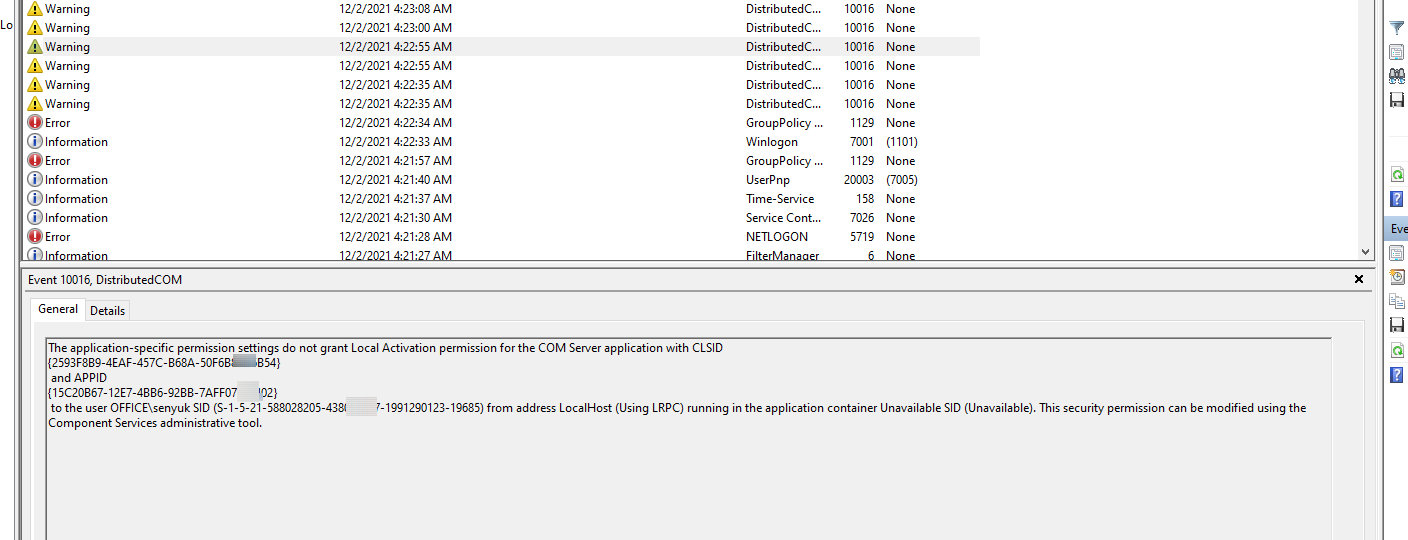Select the Time-Service information event row
Viewport: 1408px width, 540px height.
[400, 199]
